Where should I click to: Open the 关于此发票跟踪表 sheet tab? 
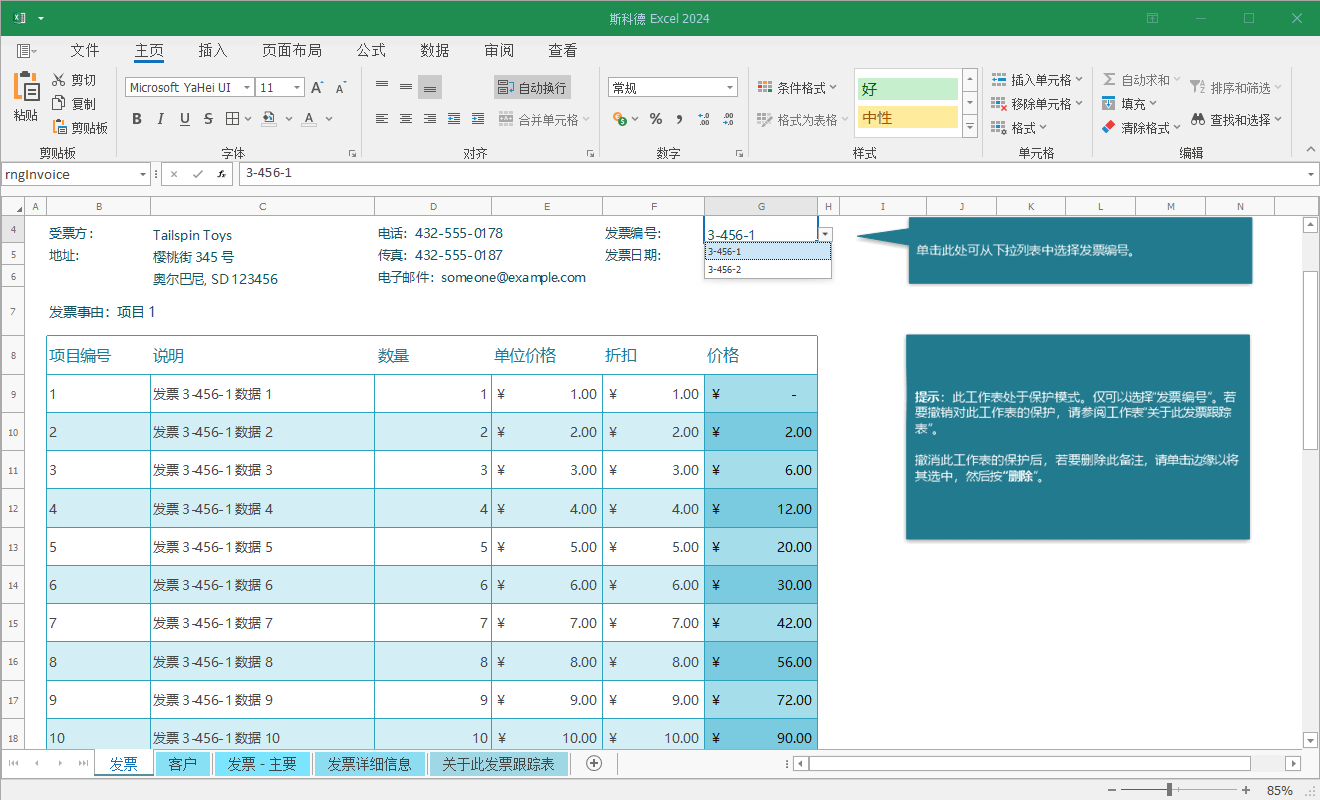click(498, 764)
